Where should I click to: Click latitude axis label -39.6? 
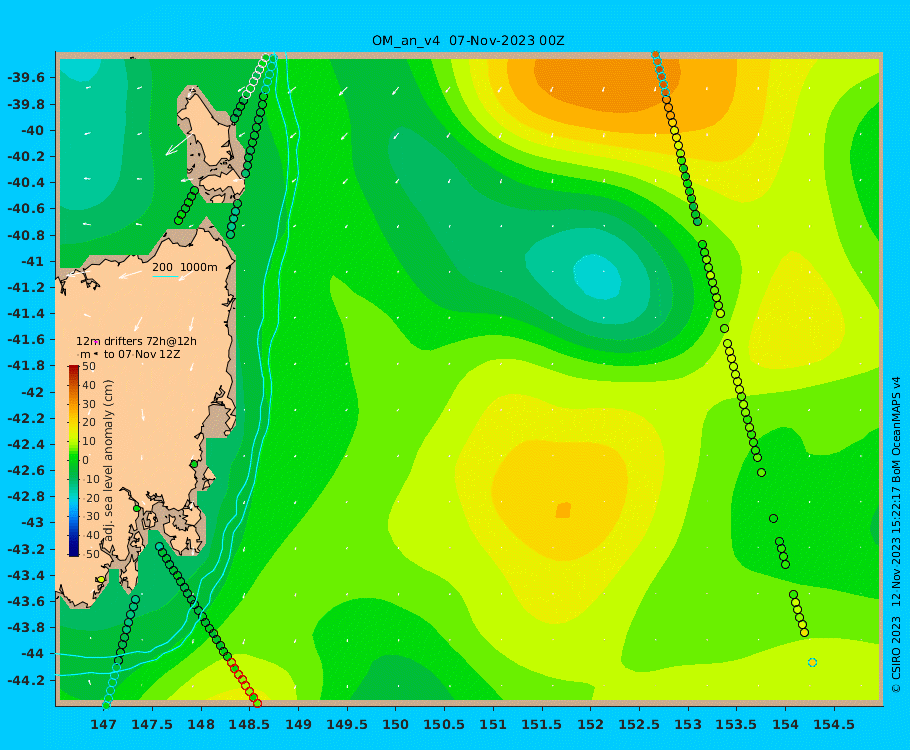[25, 78]
